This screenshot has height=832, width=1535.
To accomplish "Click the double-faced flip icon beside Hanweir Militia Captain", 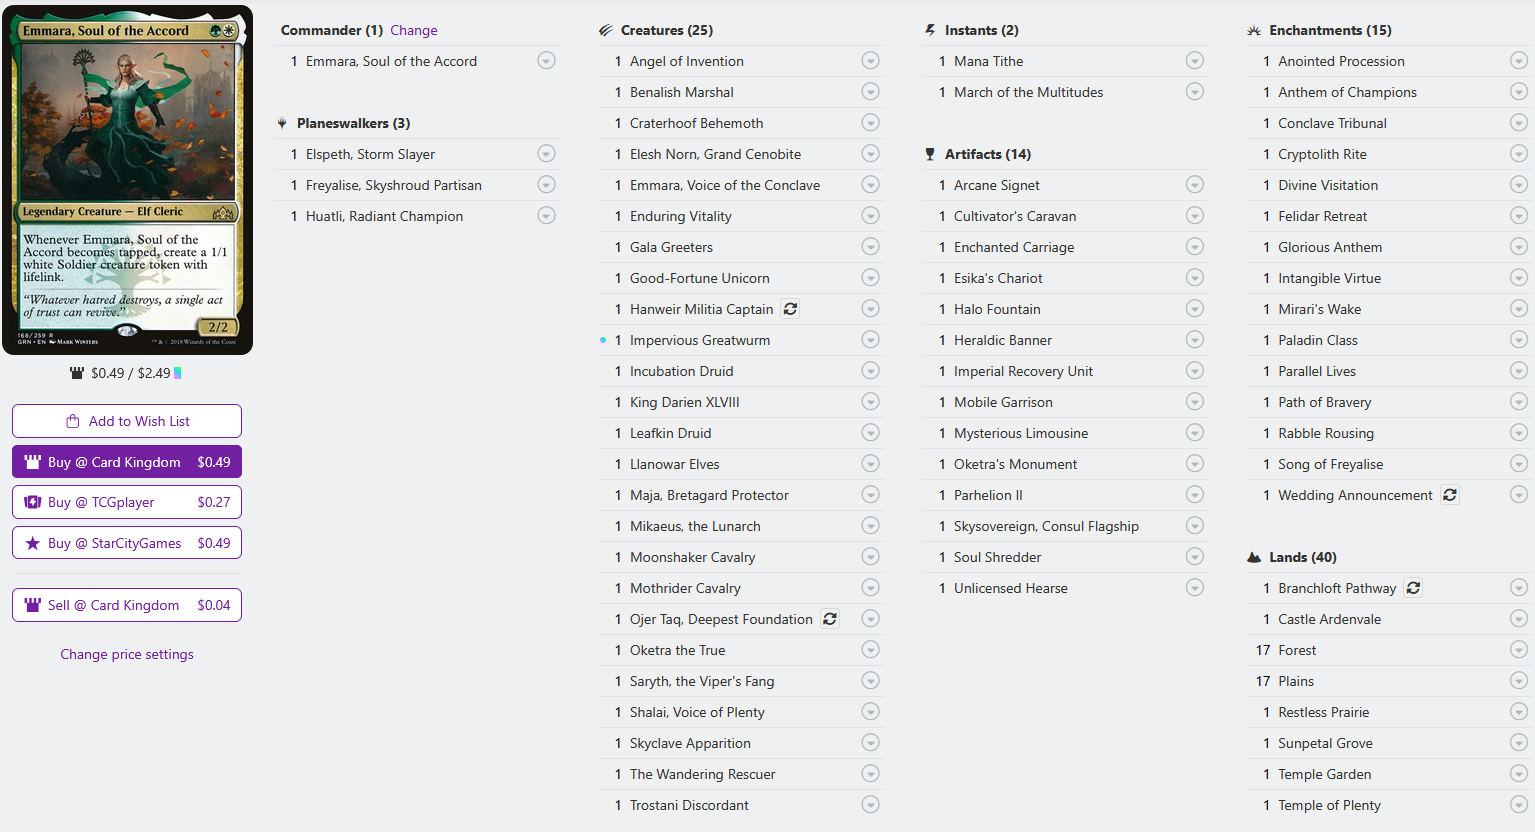I will coord(790,309).
